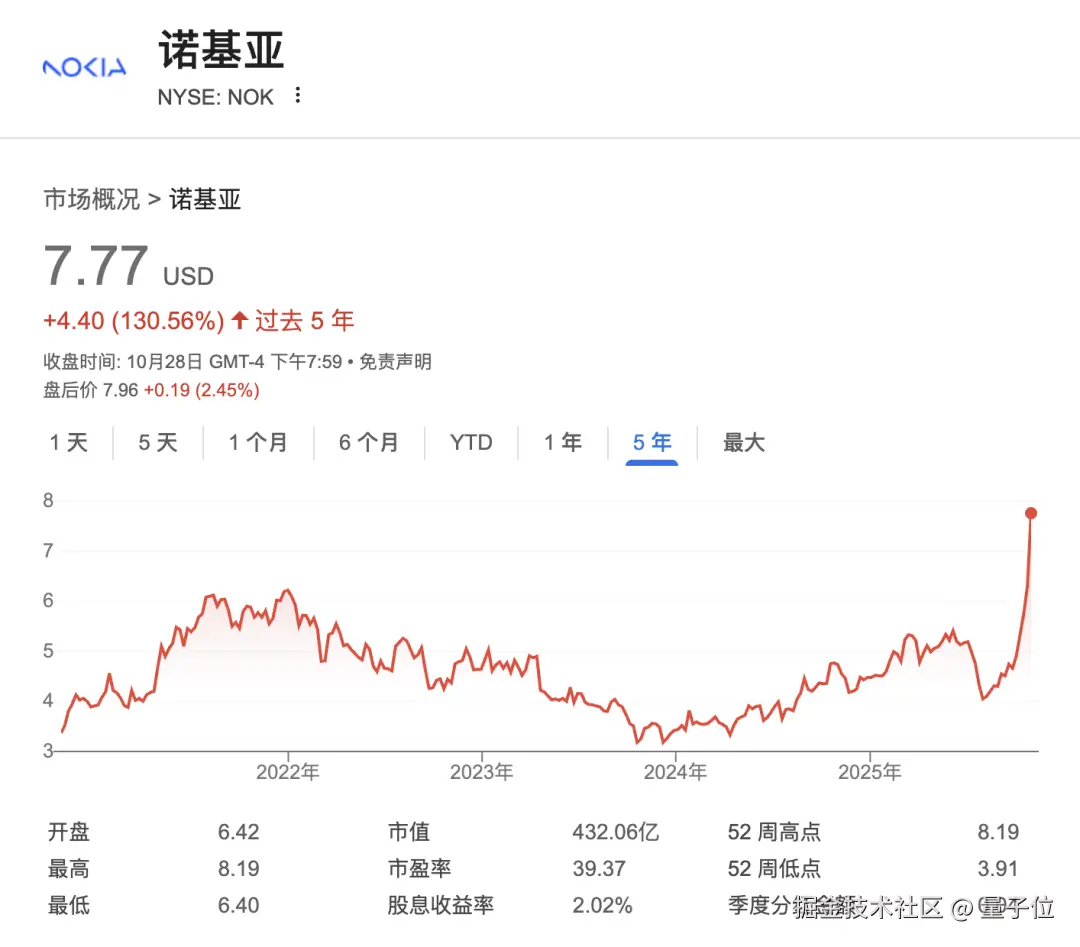Click the 7.77 USD current price
This screenshot has width=1080, height=947.
[x=97, y=267]
